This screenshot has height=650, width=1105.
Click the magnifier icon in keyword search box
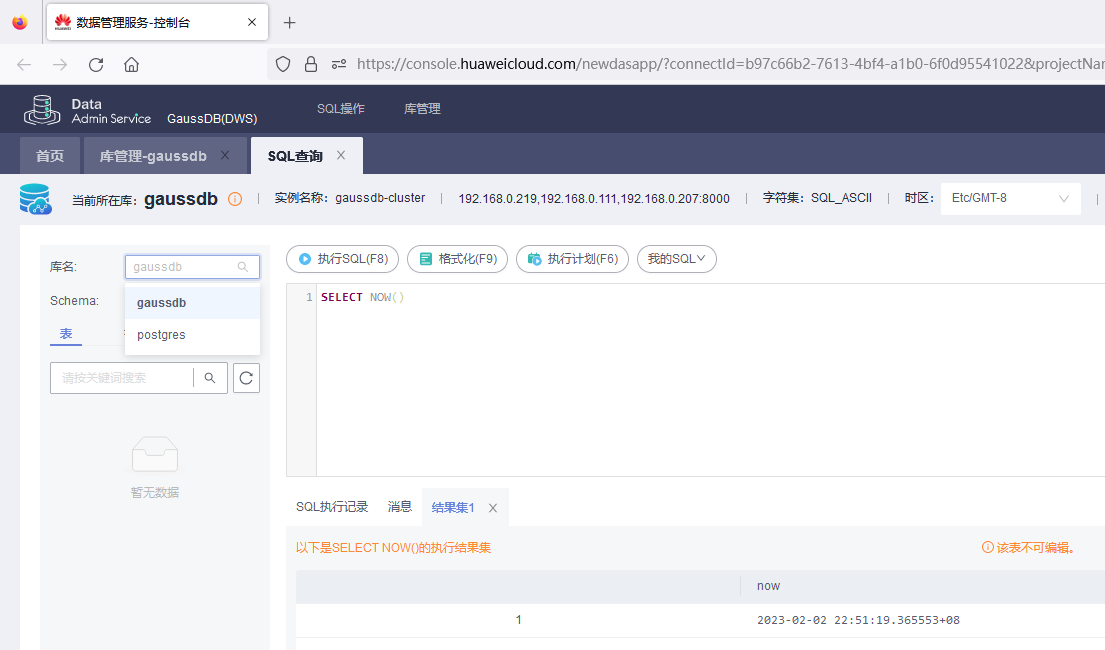pyautogui.click(x=210, y=378)
